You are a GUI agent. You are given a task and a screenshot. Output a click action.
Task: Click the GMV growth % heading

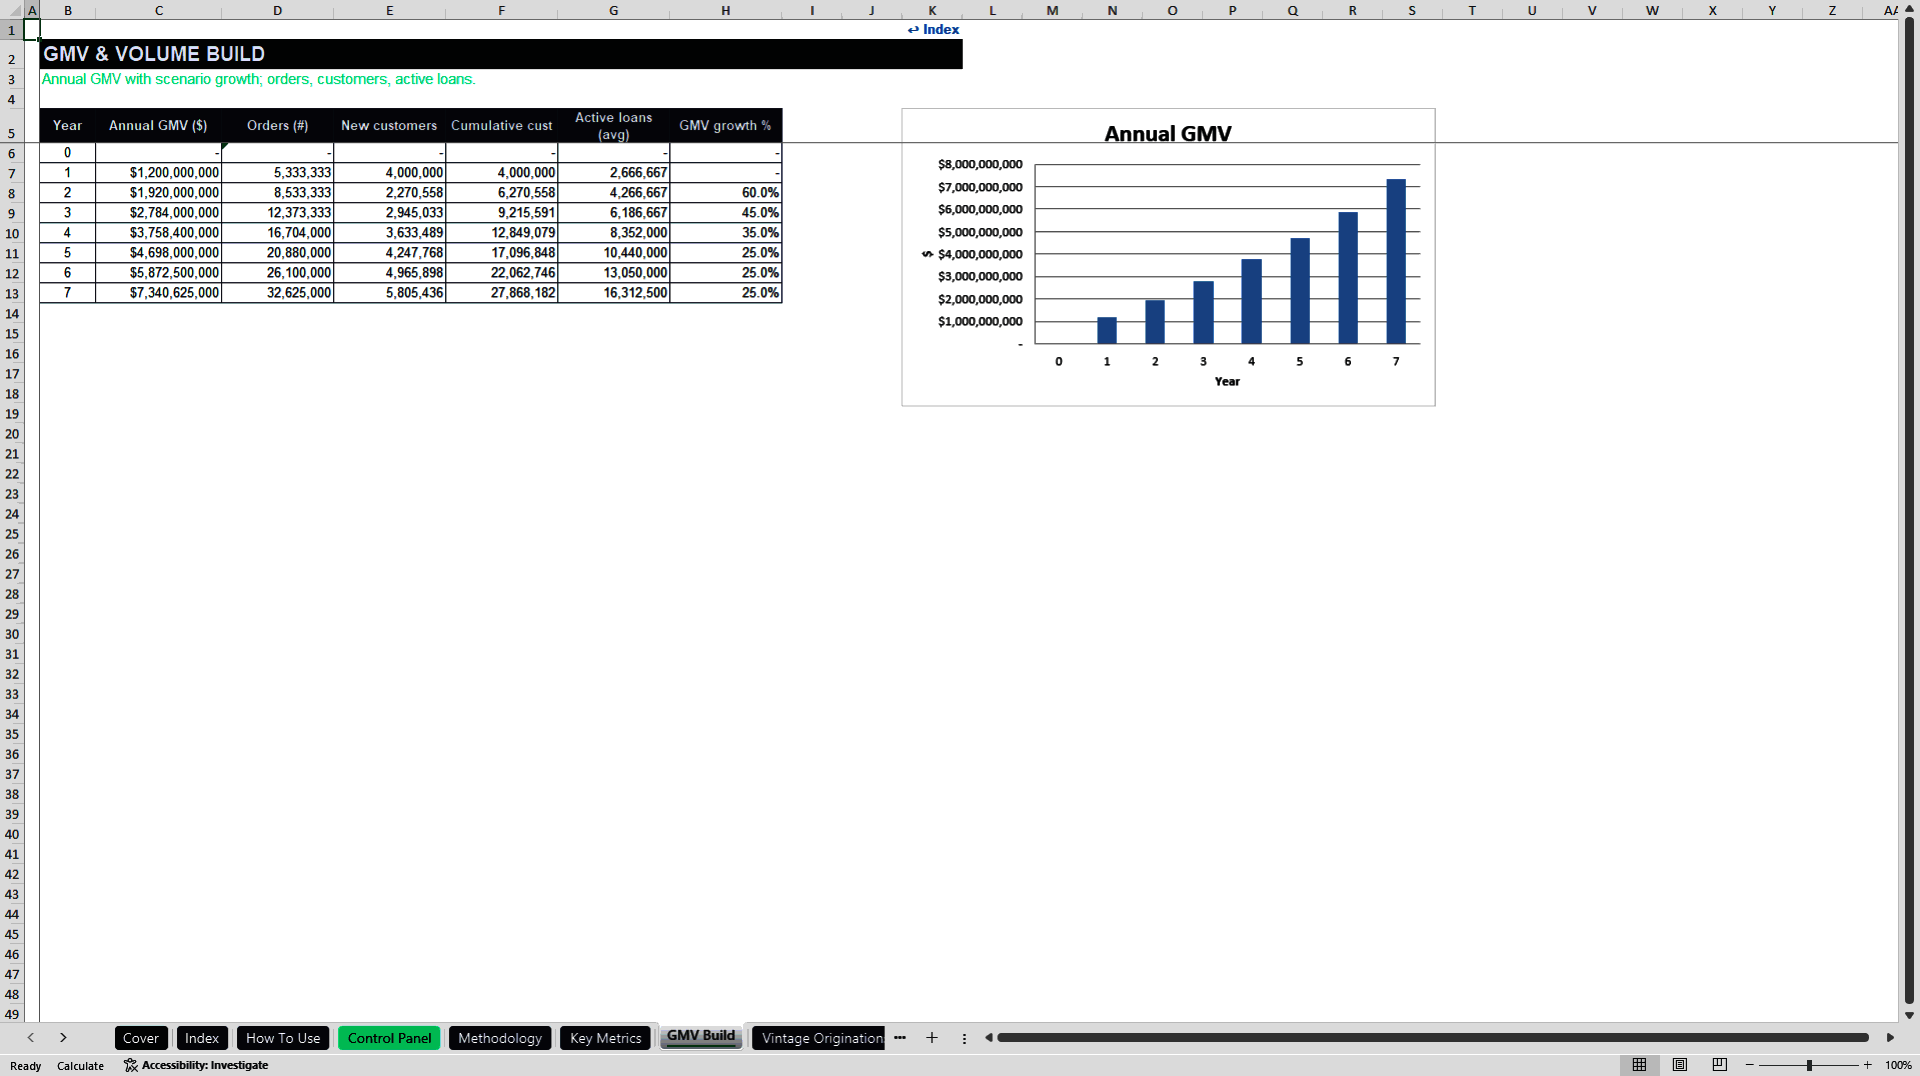point(725,125)
